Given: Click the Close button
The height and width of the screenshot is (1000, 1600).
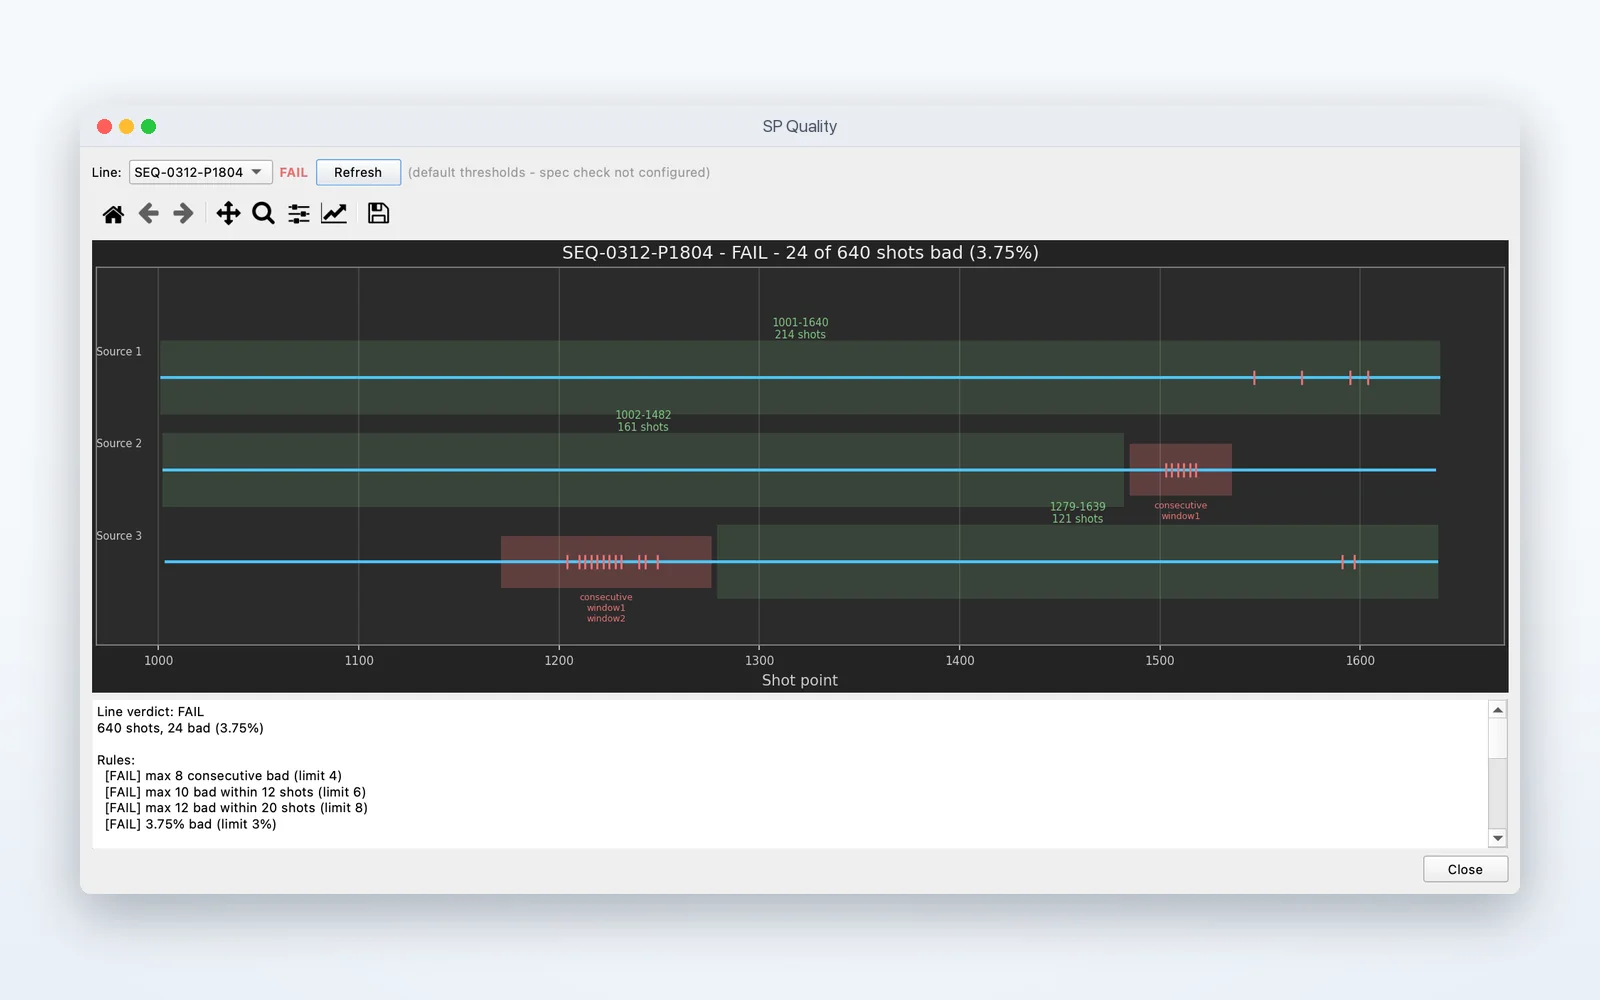Looking at the screenshot, I should coord(1465,869).
